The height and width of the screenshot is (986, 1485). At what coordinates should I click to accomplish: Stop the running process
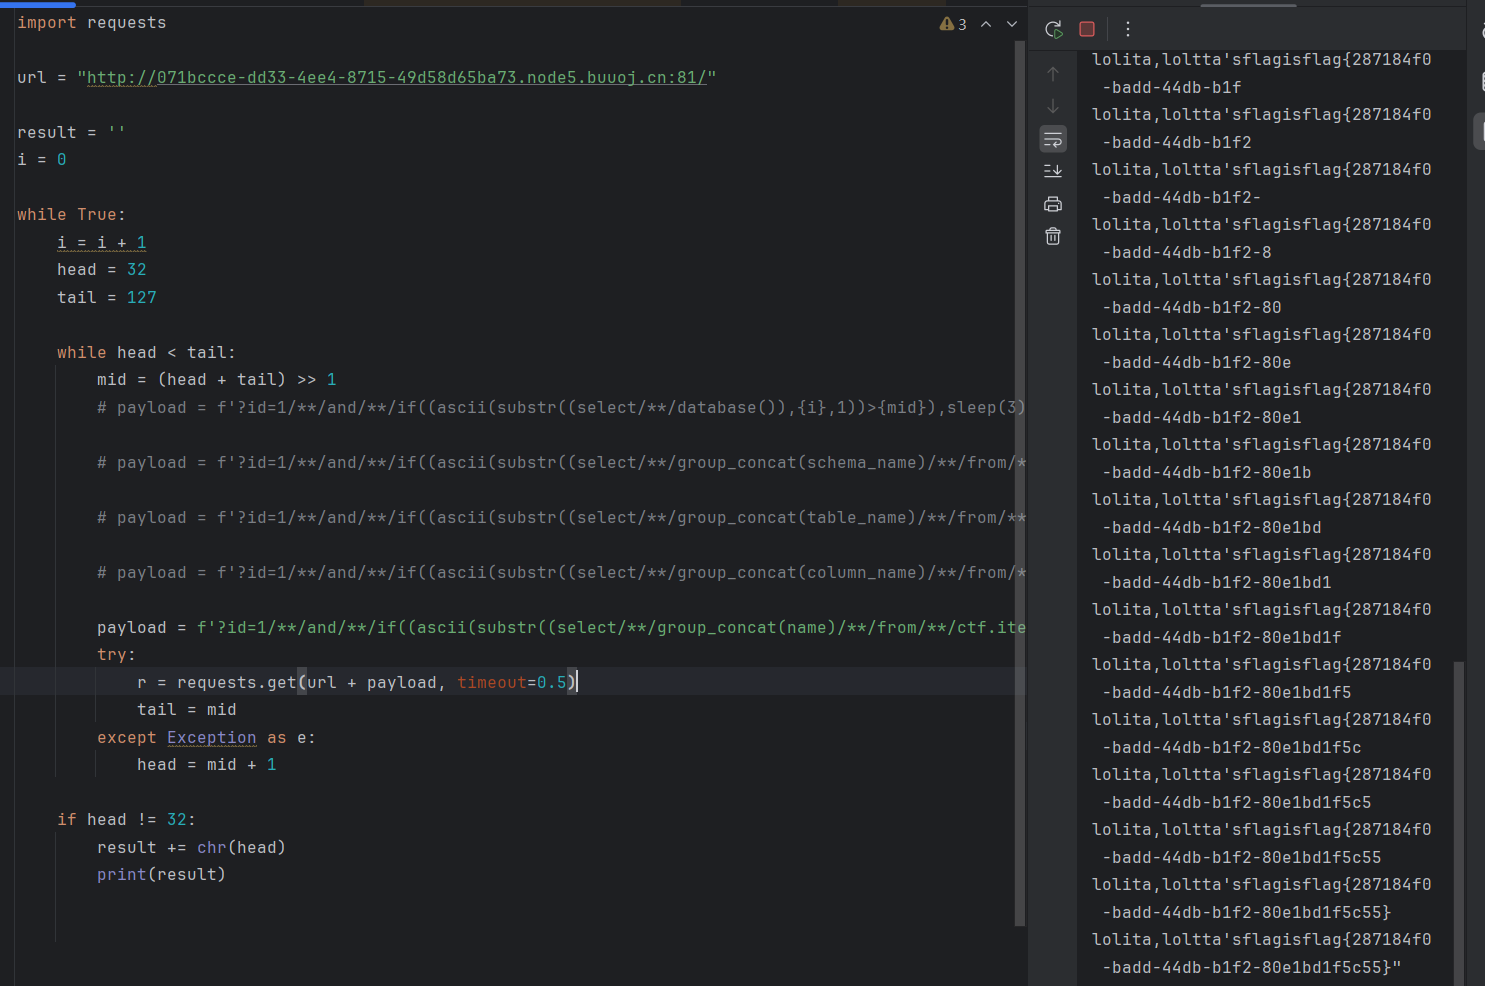click(1087, 29)
